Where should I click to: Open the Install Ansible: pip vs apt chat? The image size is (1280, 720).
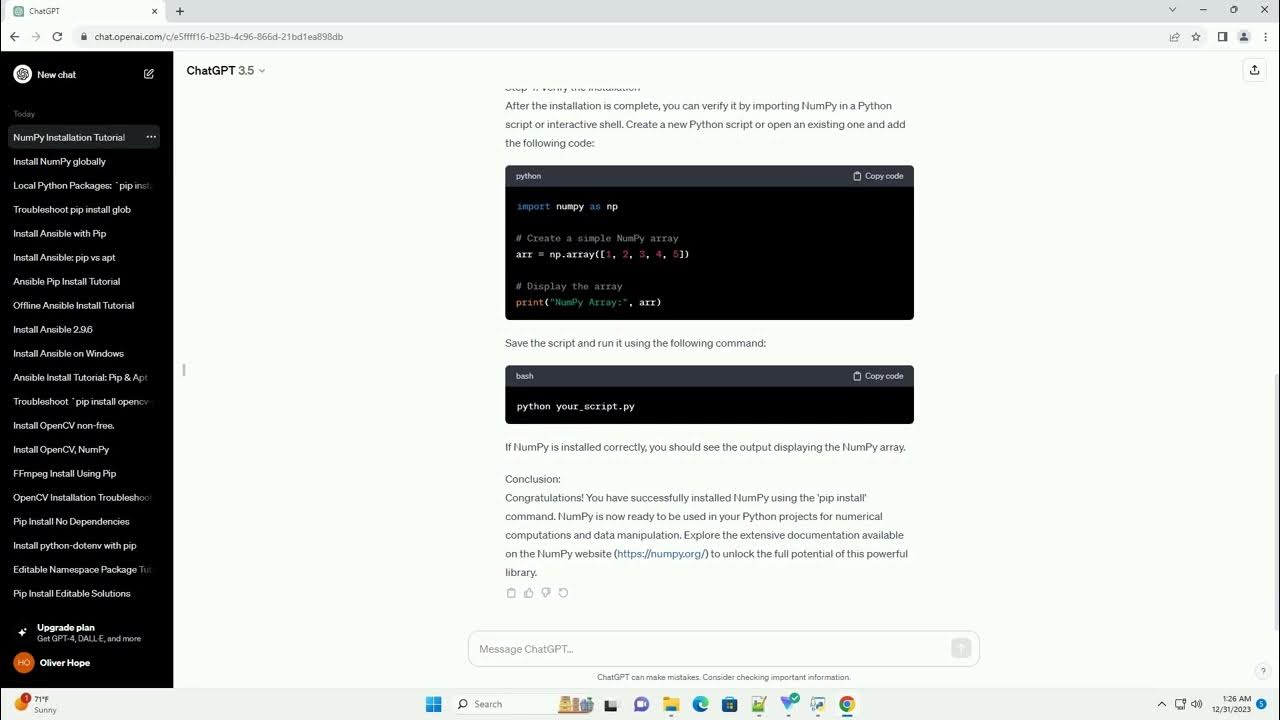click(84, 257)
